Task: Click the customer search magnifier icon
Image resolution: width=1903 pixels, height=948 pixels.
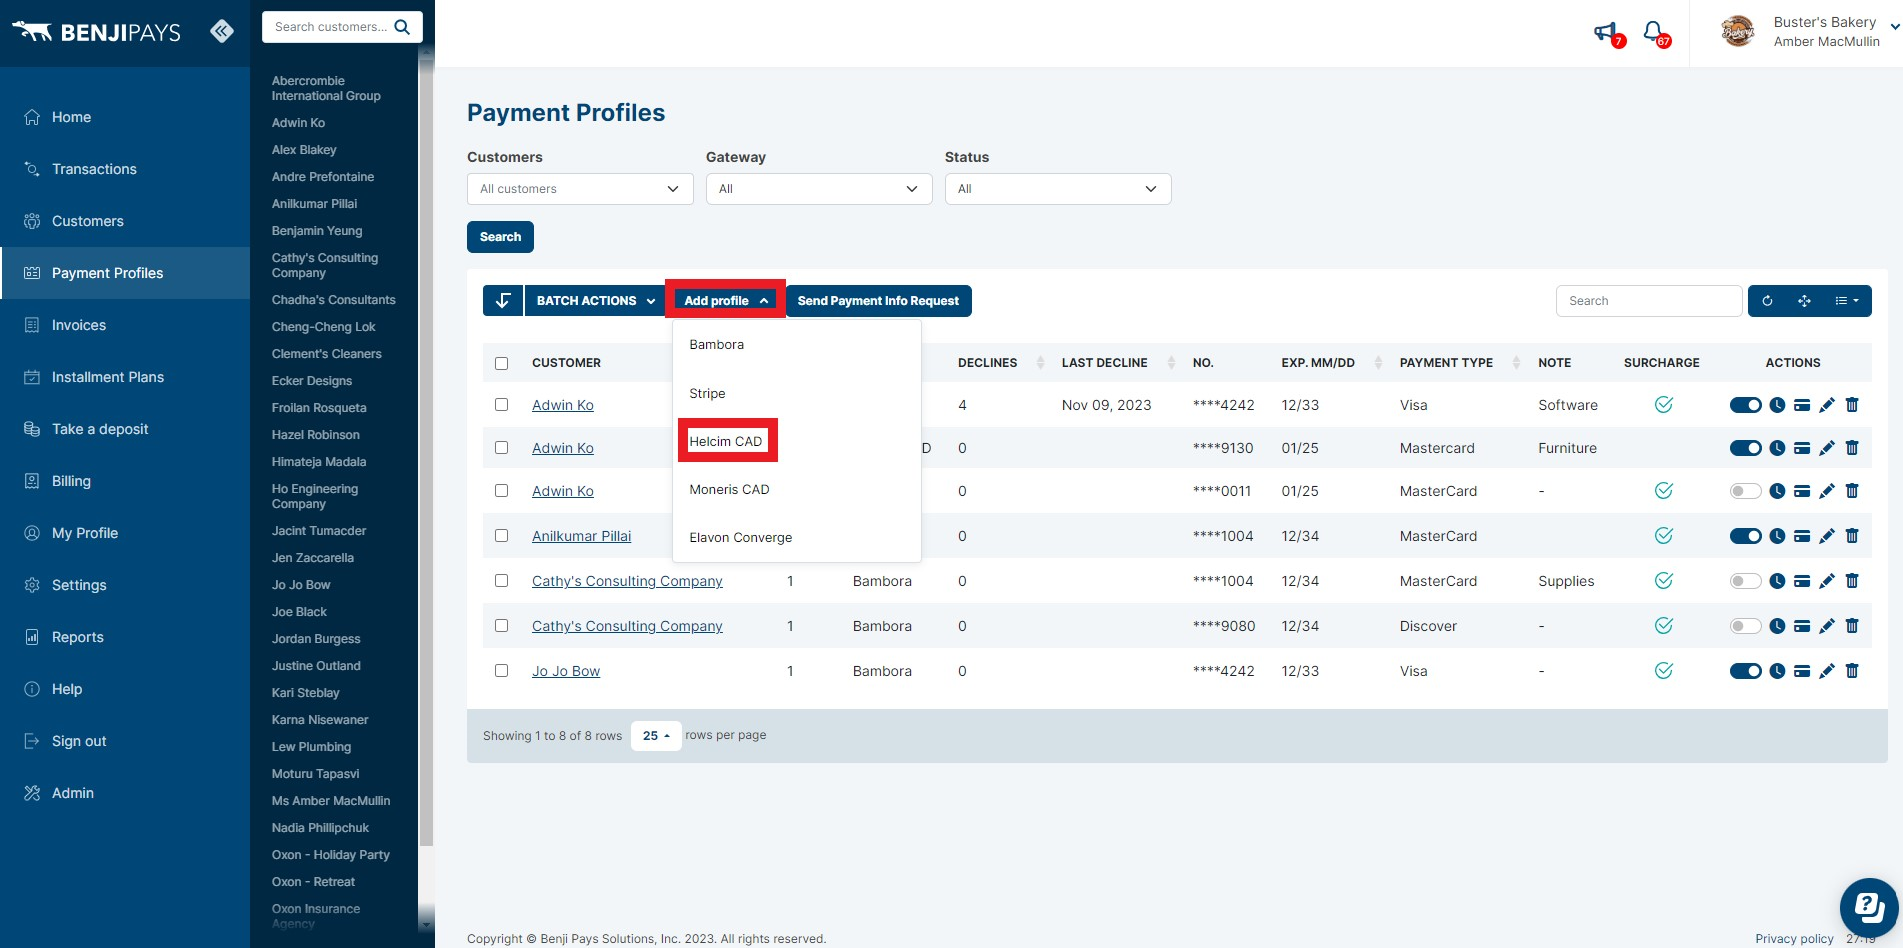Action: point(402,27)
